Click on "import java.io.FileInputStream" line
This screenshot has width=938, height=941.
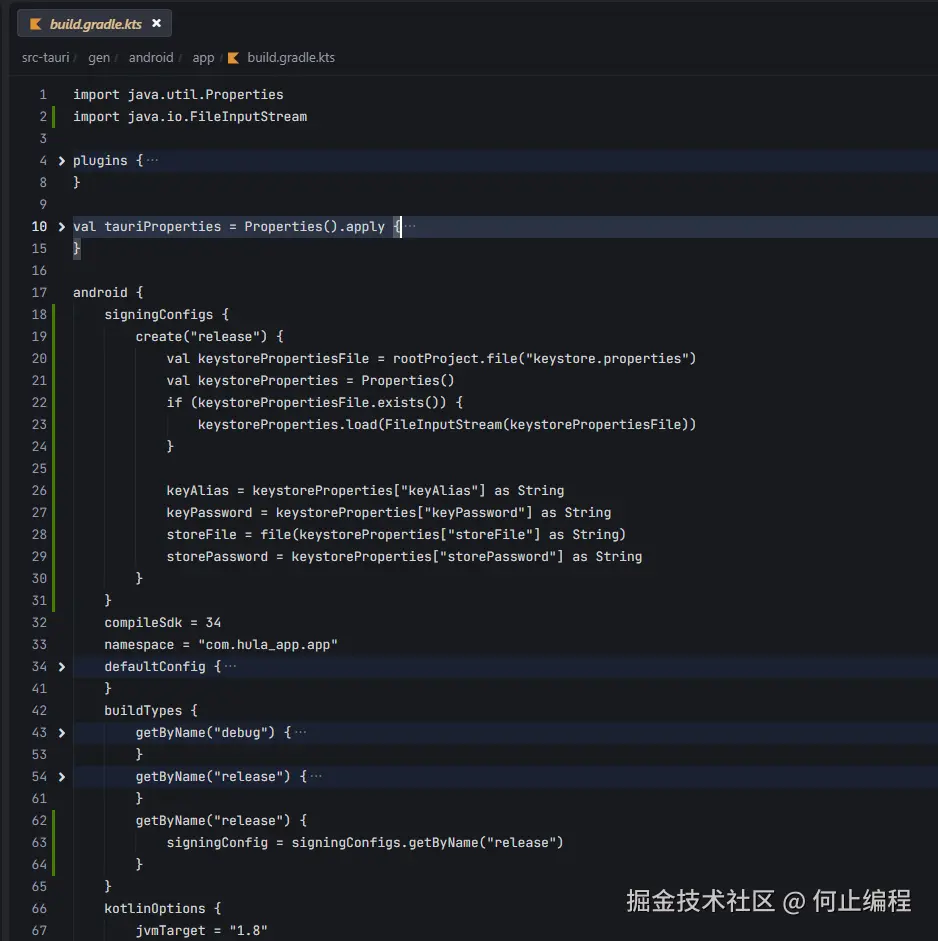pos(190,116)
